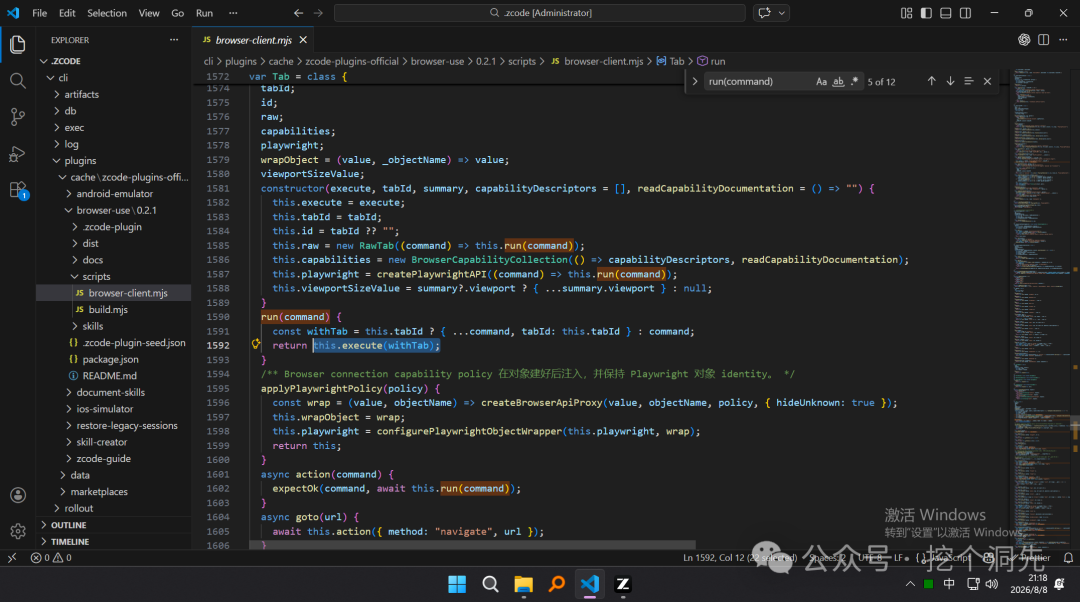Expand the TIMELINE section

coord(70,541)
